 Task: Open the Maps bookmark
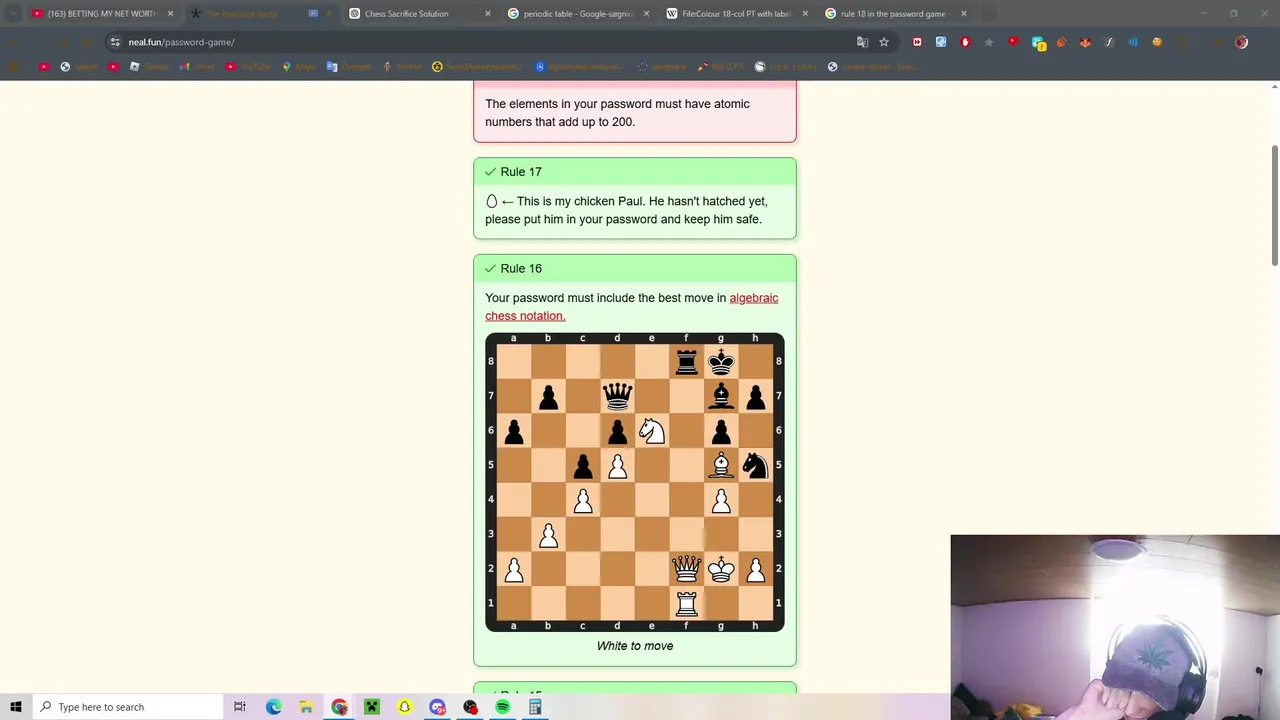pos(299,67)
